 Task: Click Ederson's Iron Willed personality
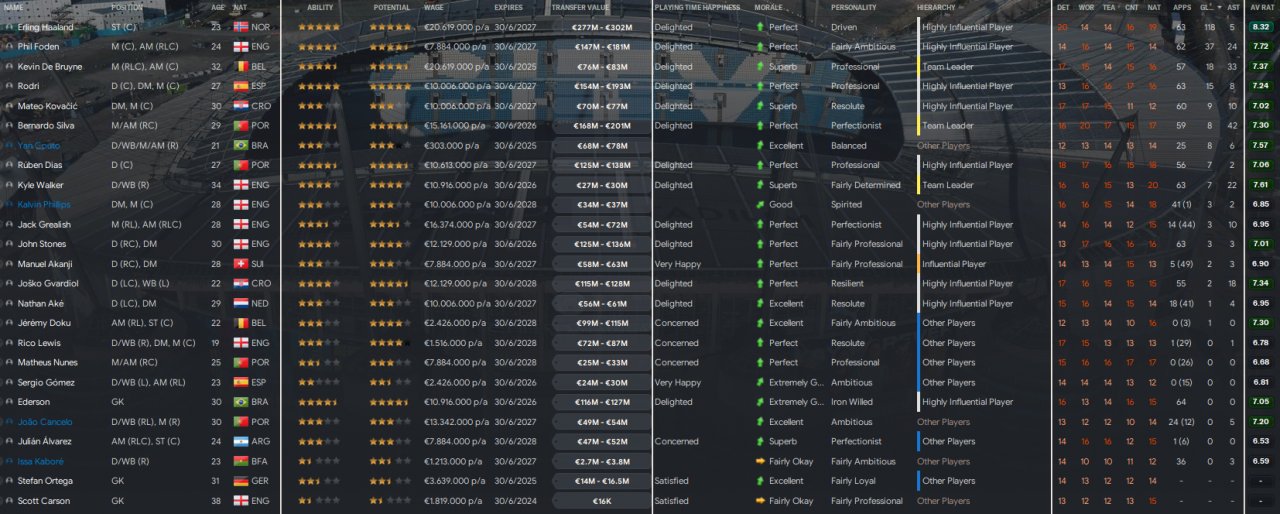[x=852, y=402]
